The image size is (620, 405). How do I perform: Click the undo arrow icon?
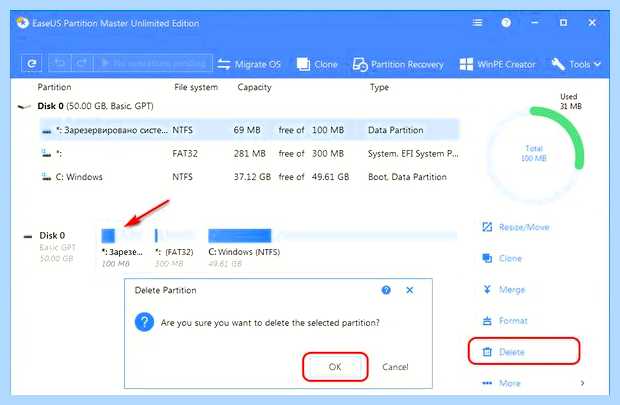tap(59, 63)
